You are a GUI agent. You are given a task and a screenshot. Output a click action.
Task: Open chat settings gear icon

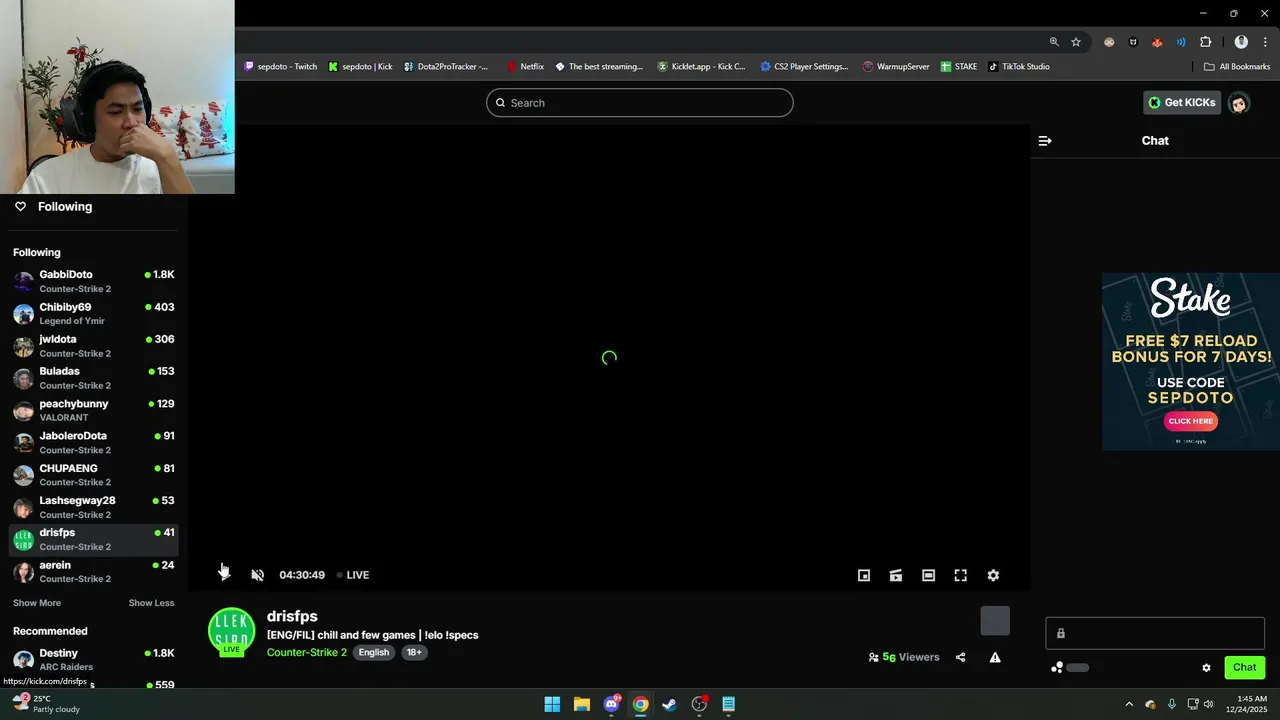click(1206, 667)
